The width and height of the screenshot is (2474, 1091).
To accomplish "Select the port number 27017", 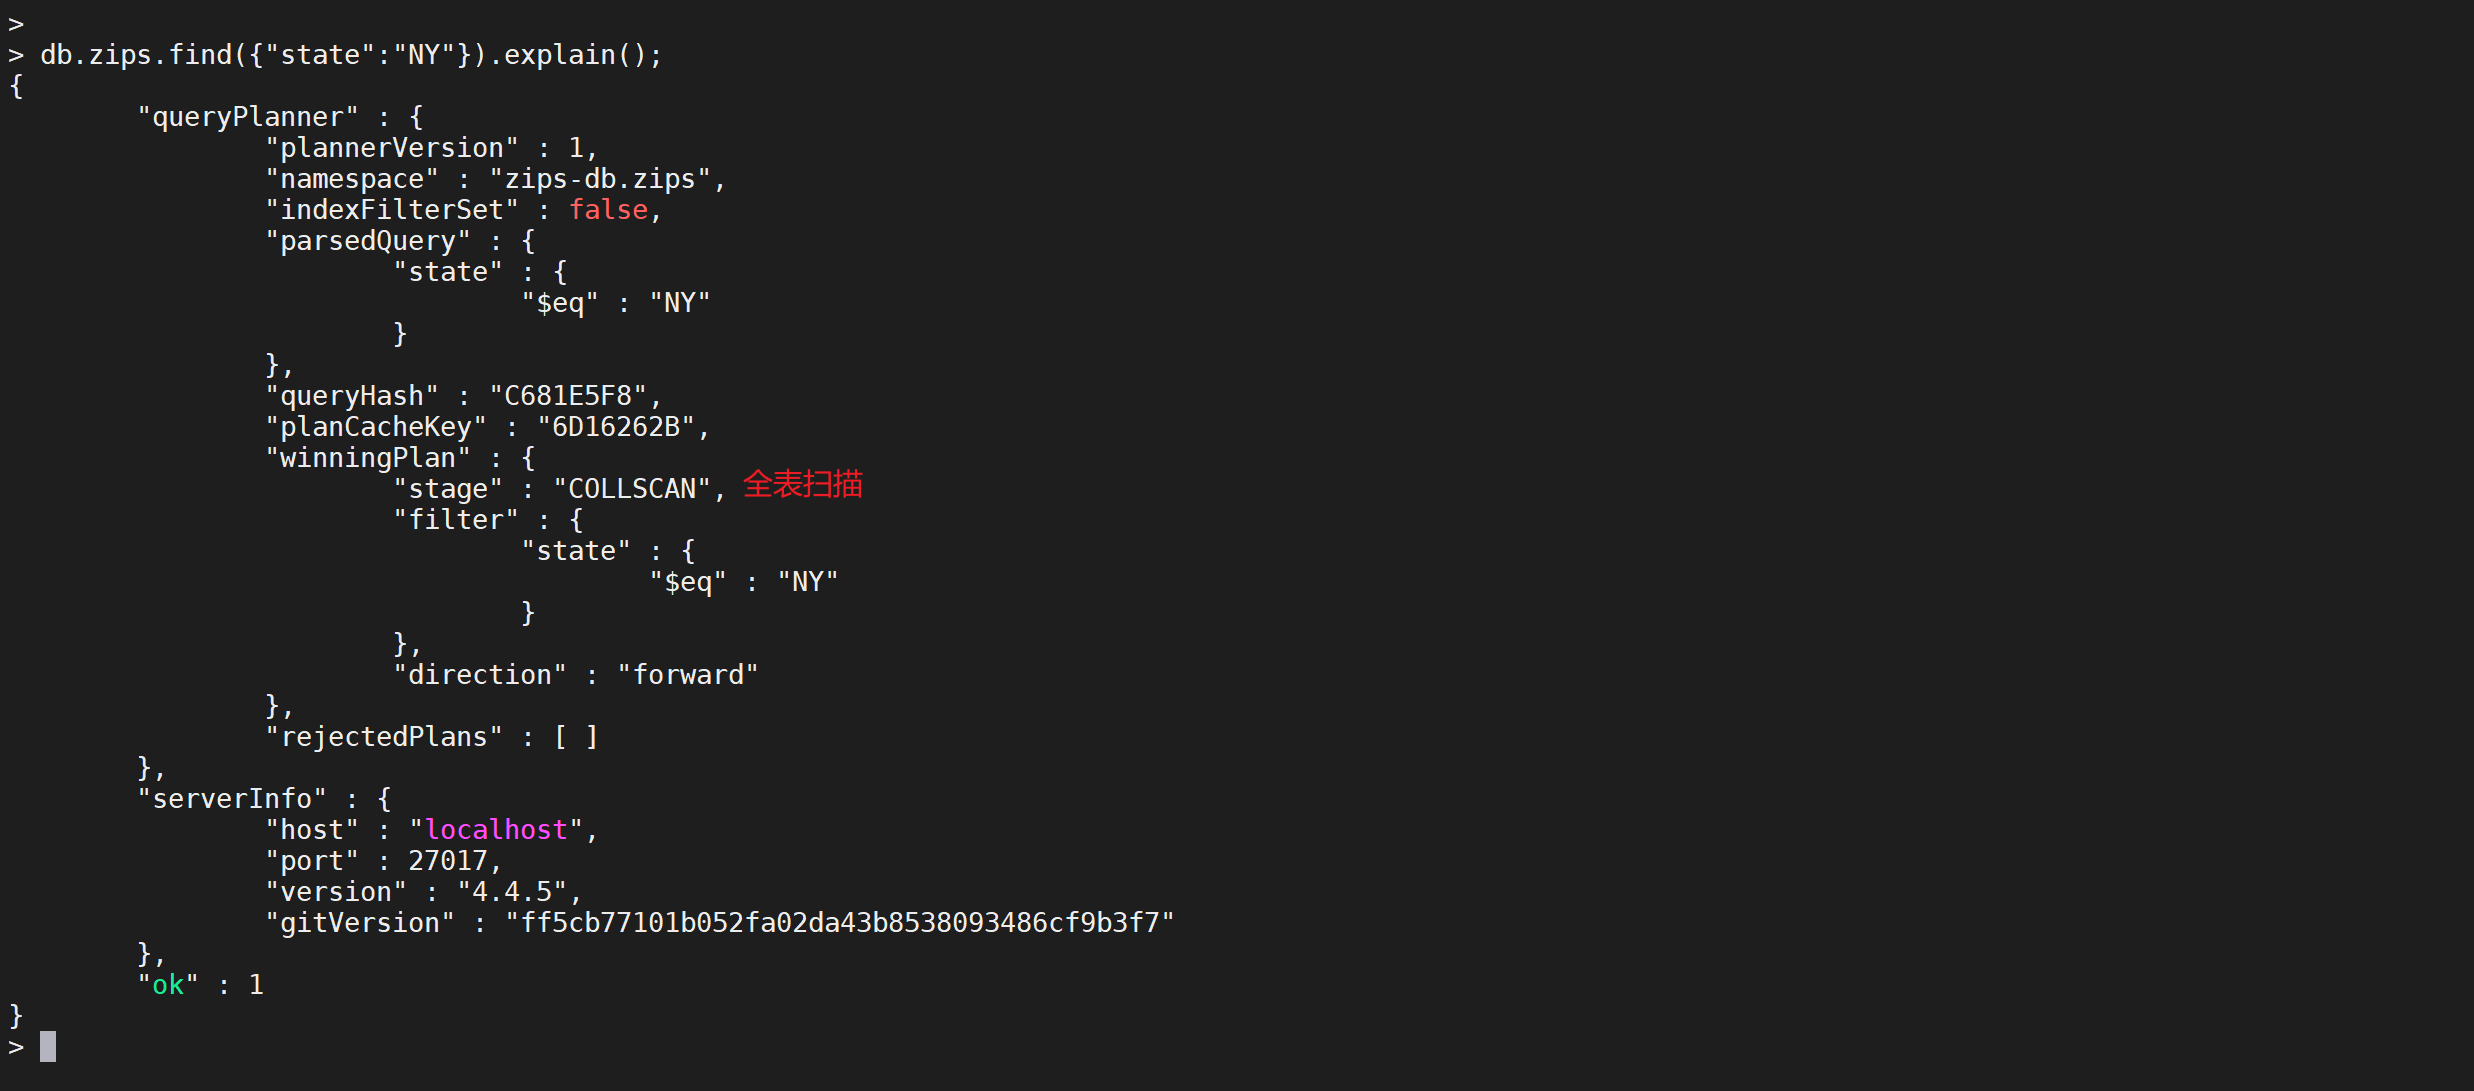I will coord(447,861).
